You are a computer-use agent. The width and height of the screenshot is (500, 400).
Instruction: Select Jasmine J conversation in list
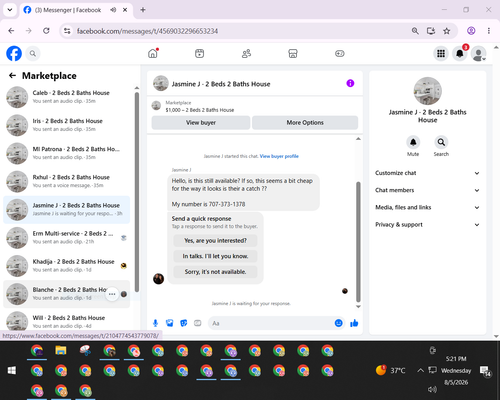67,209
